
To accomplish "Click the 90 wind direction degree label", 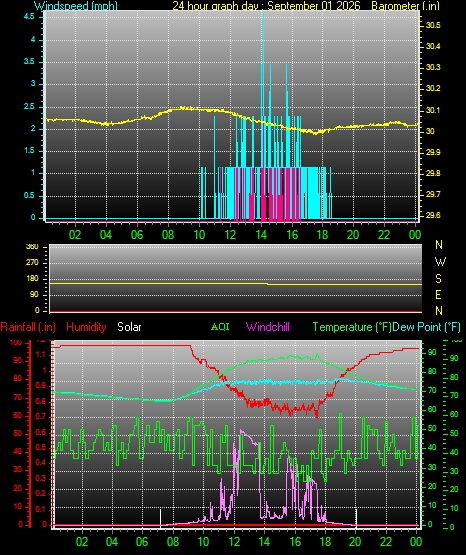I will (x=34, y=295).
